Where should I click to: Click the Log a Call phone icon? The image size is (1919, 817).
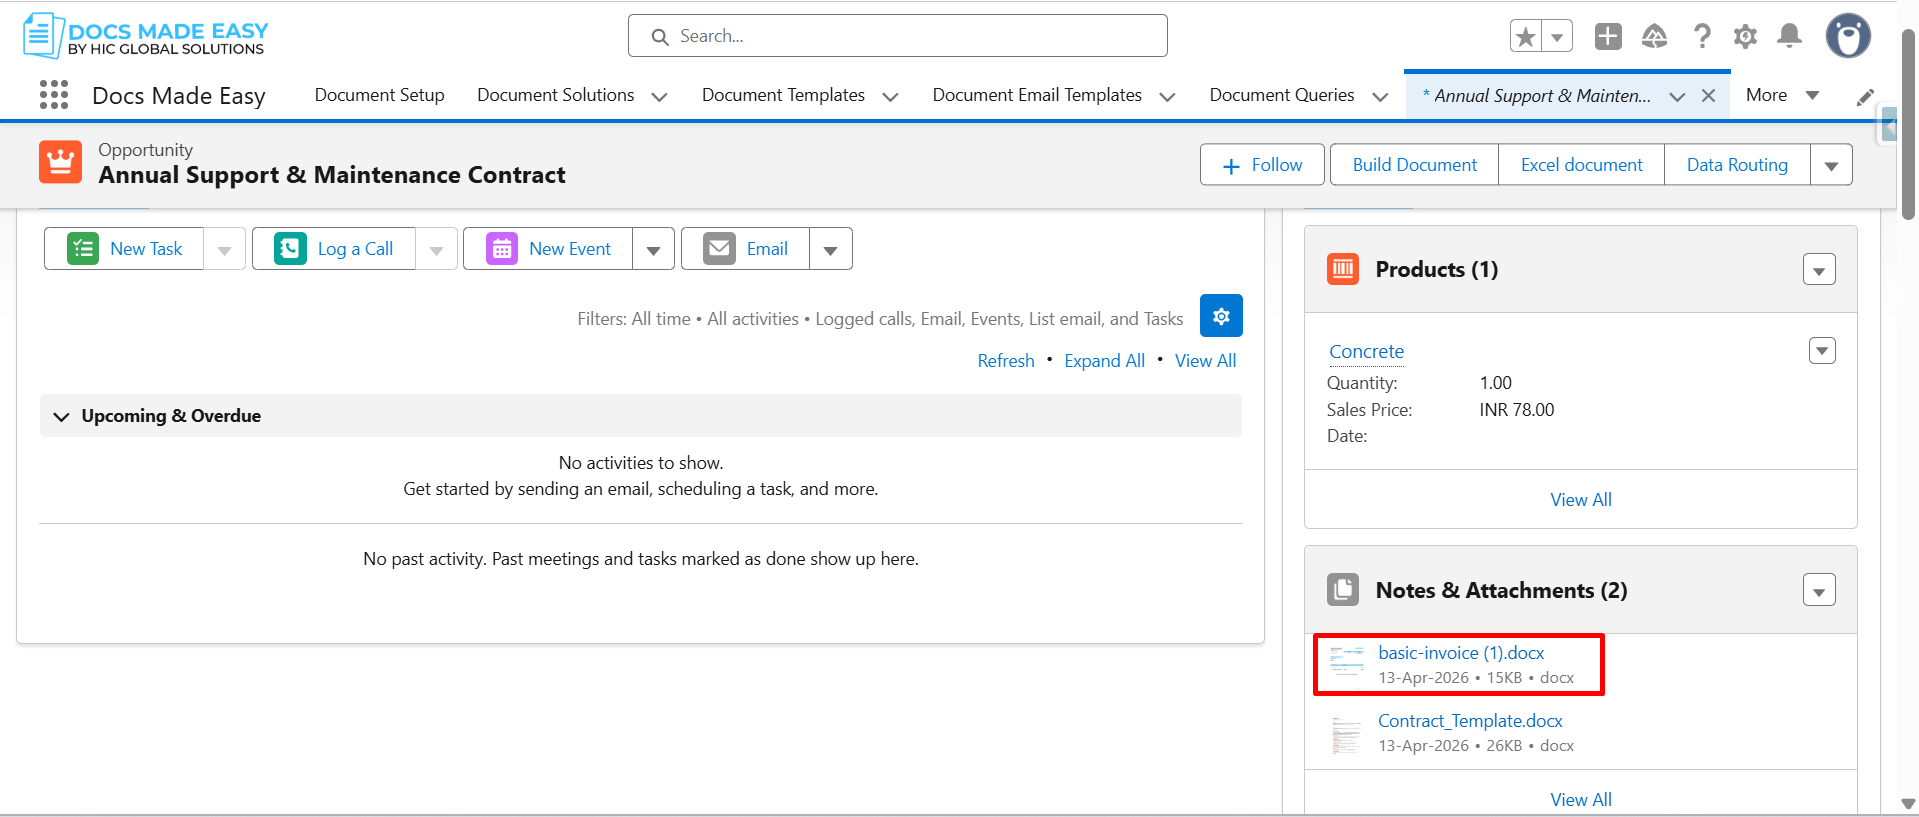point(290,248)
